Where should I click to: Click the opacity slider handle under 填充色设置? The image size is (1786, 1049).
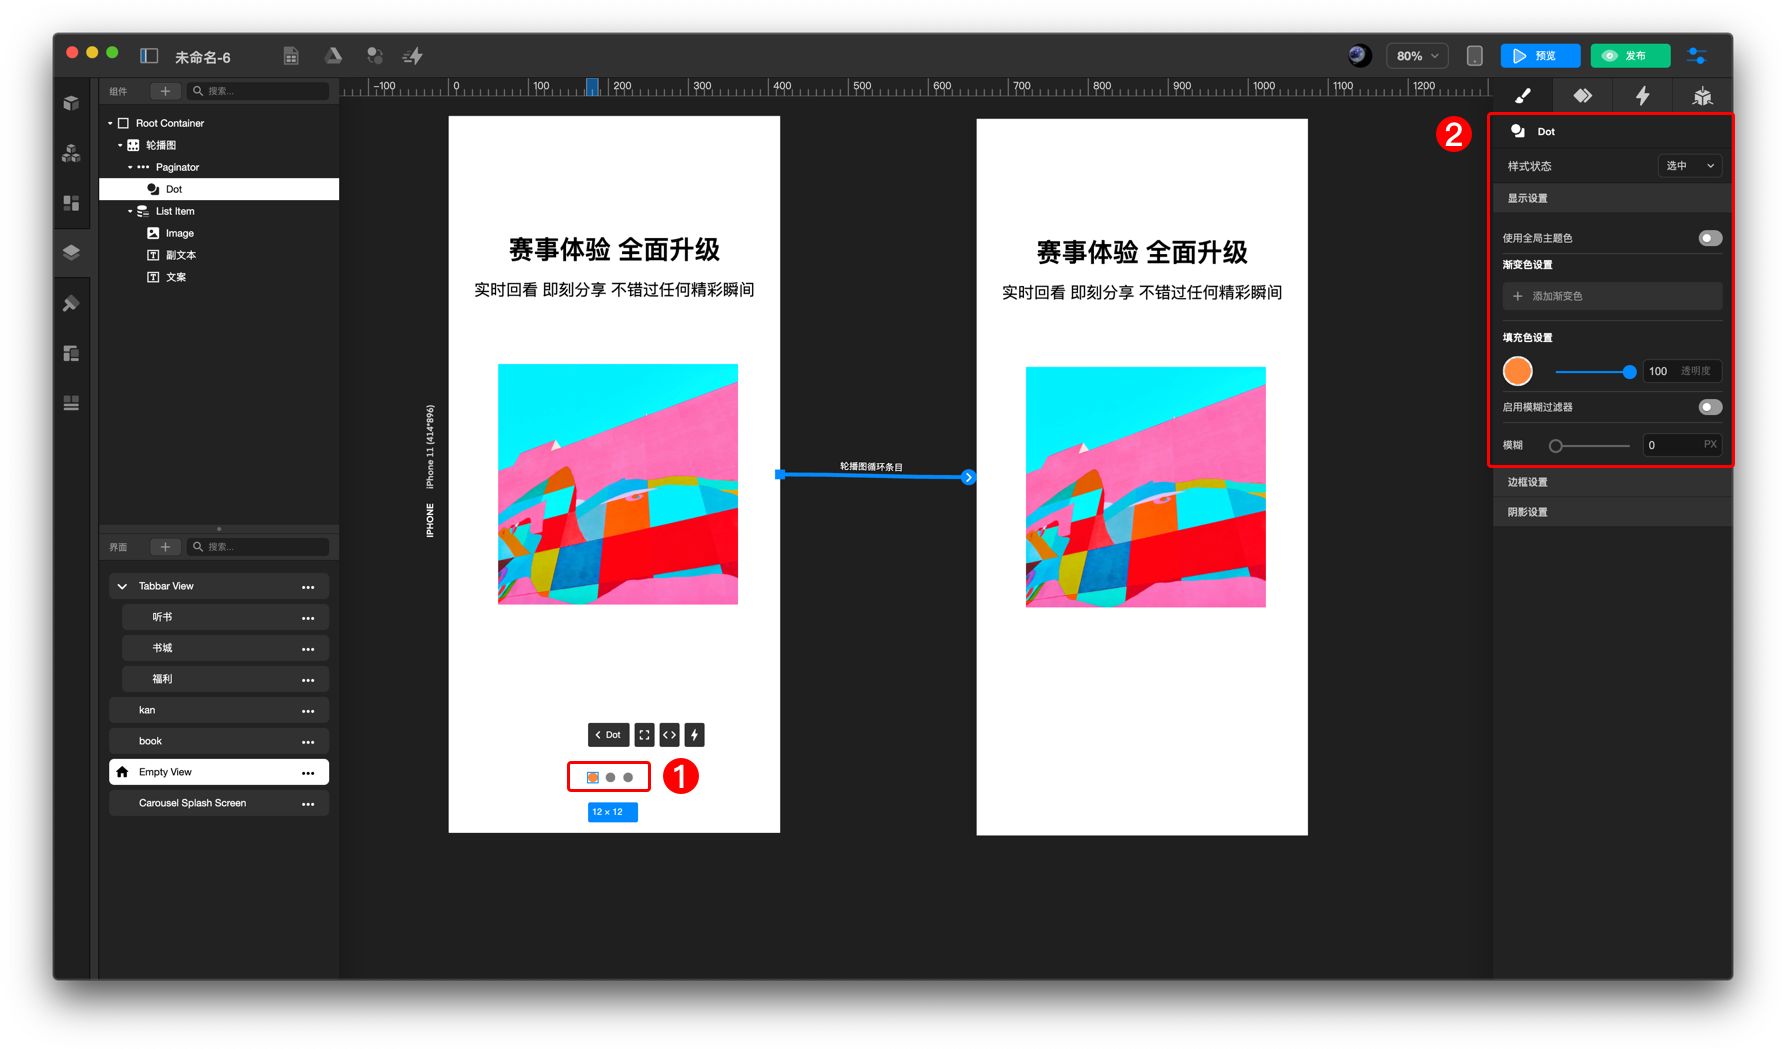(x=1629, y=372)
